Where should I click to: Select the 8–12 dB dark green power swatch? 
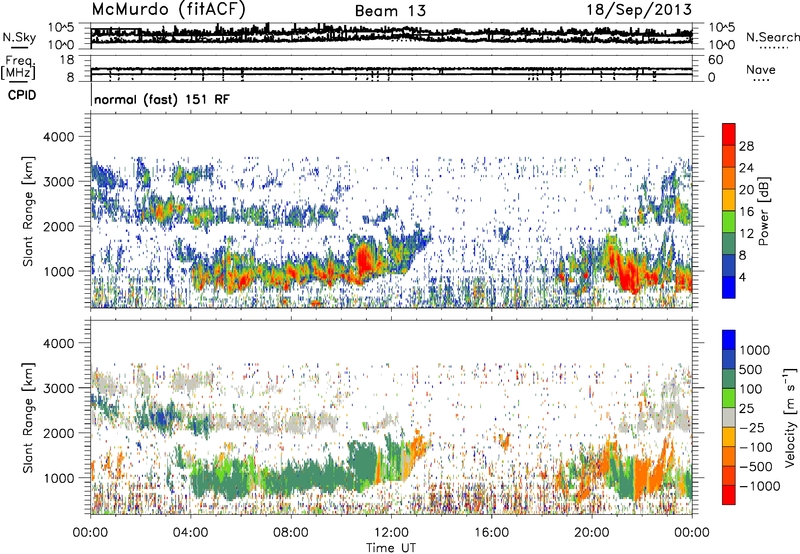[729, 244]
